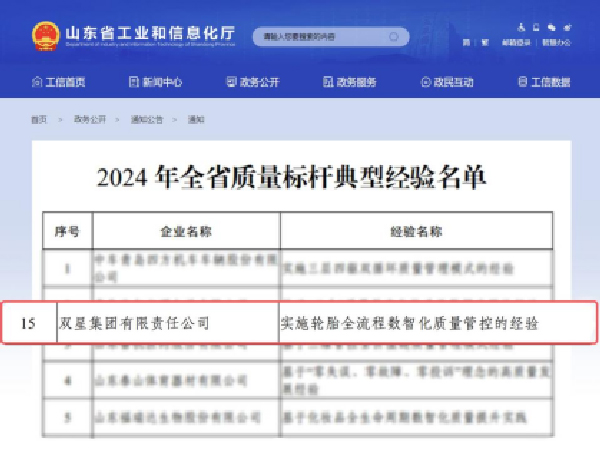Open the 智慧办公 smart office link
Screen dimensions: 600x463
coord(556,42)
